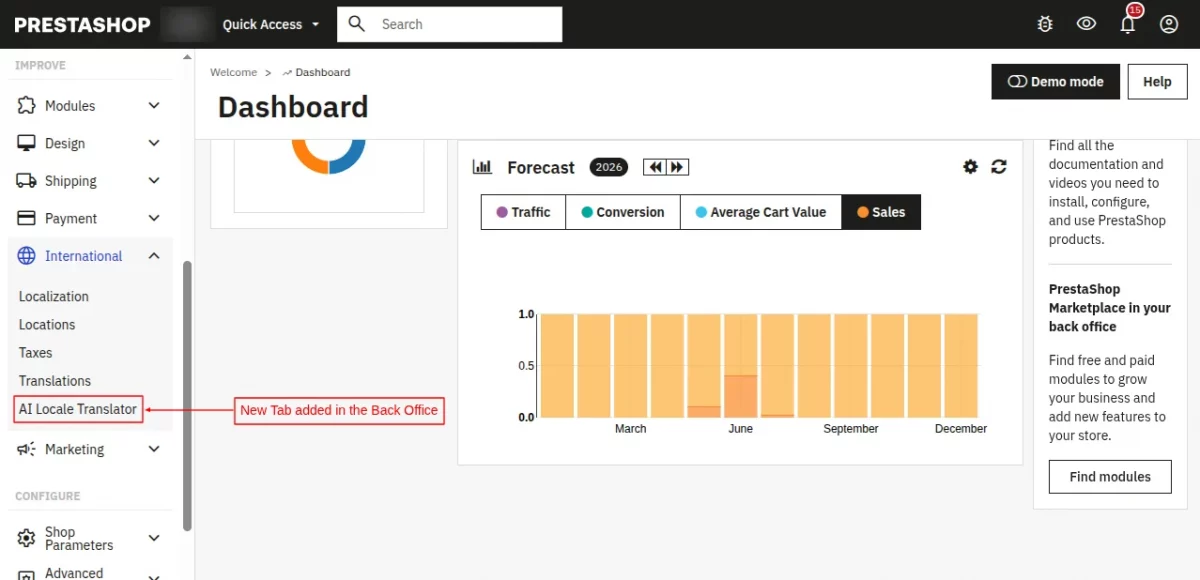1200x580 pixels.
Task: Click the 2026 year badge
Action: (609, 167)
